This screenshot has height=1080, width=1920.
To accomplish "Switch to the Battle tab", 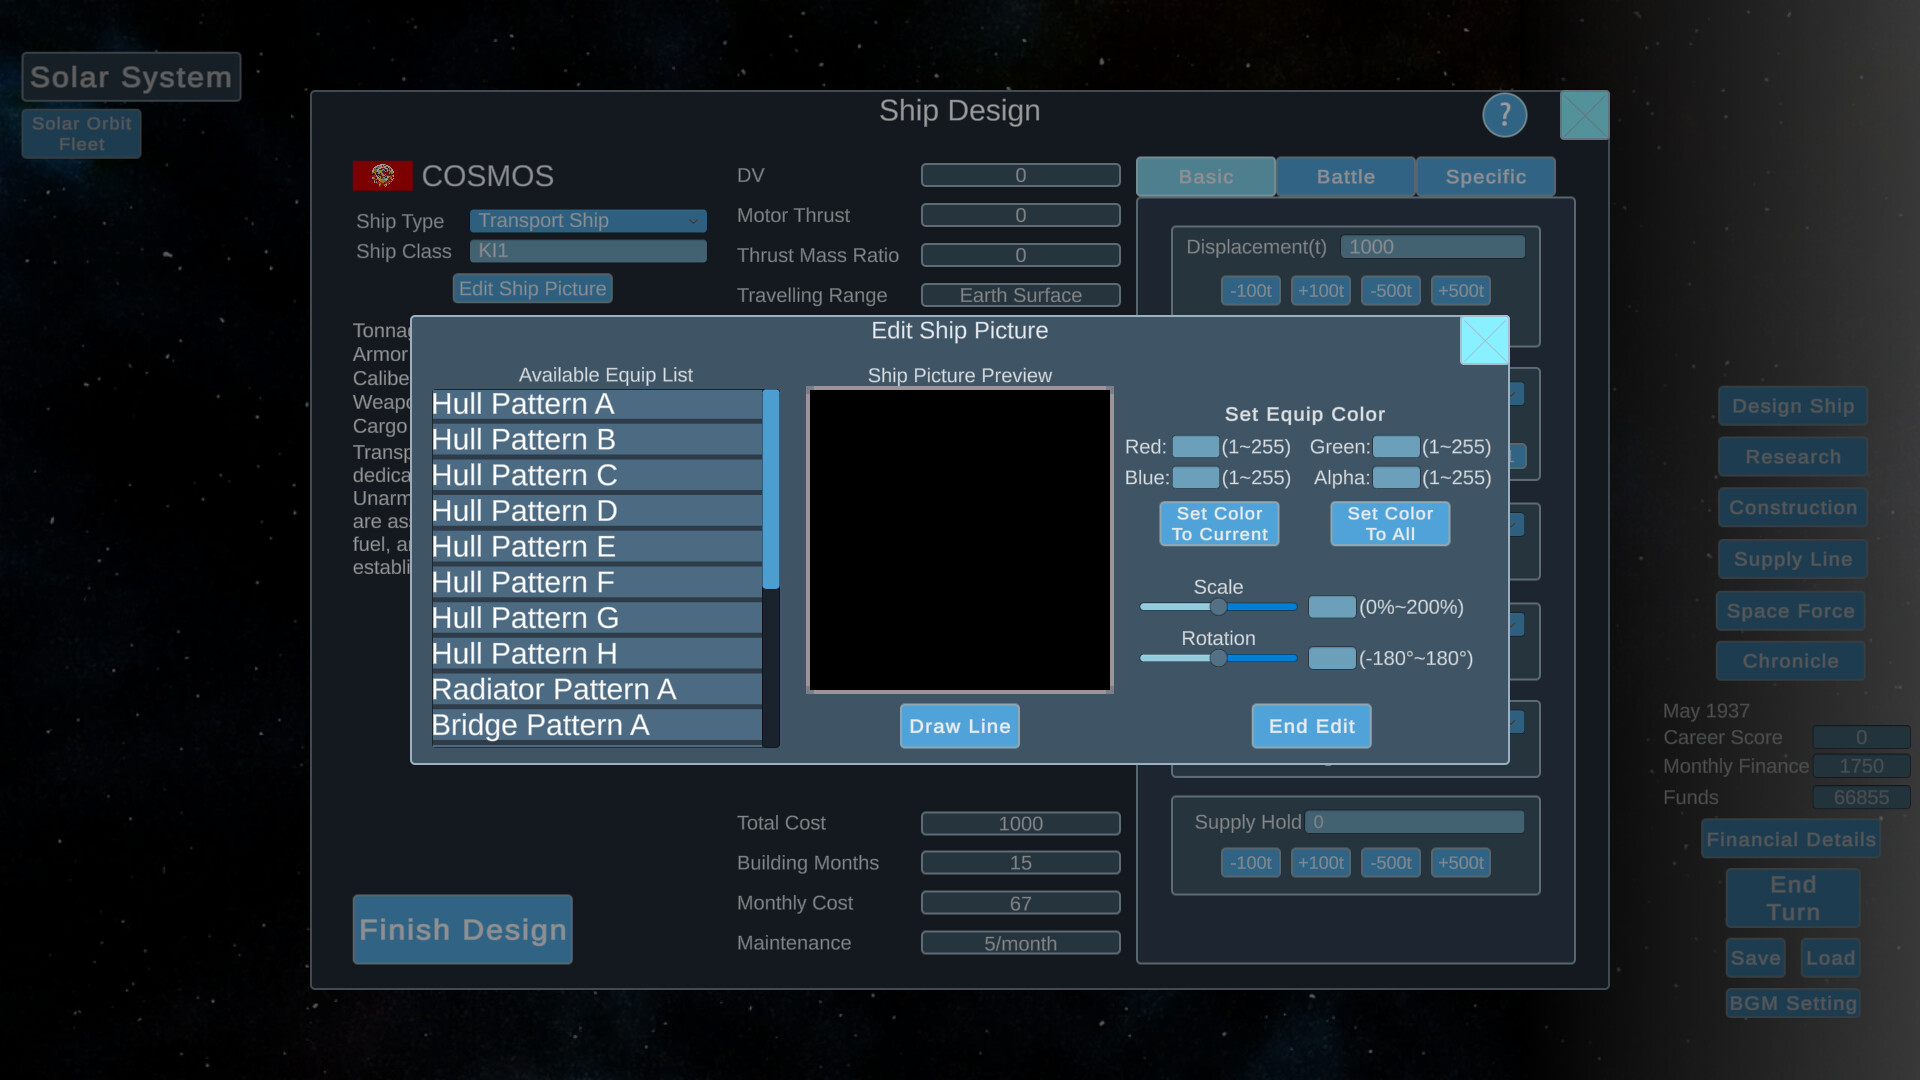I will 1345,176.
